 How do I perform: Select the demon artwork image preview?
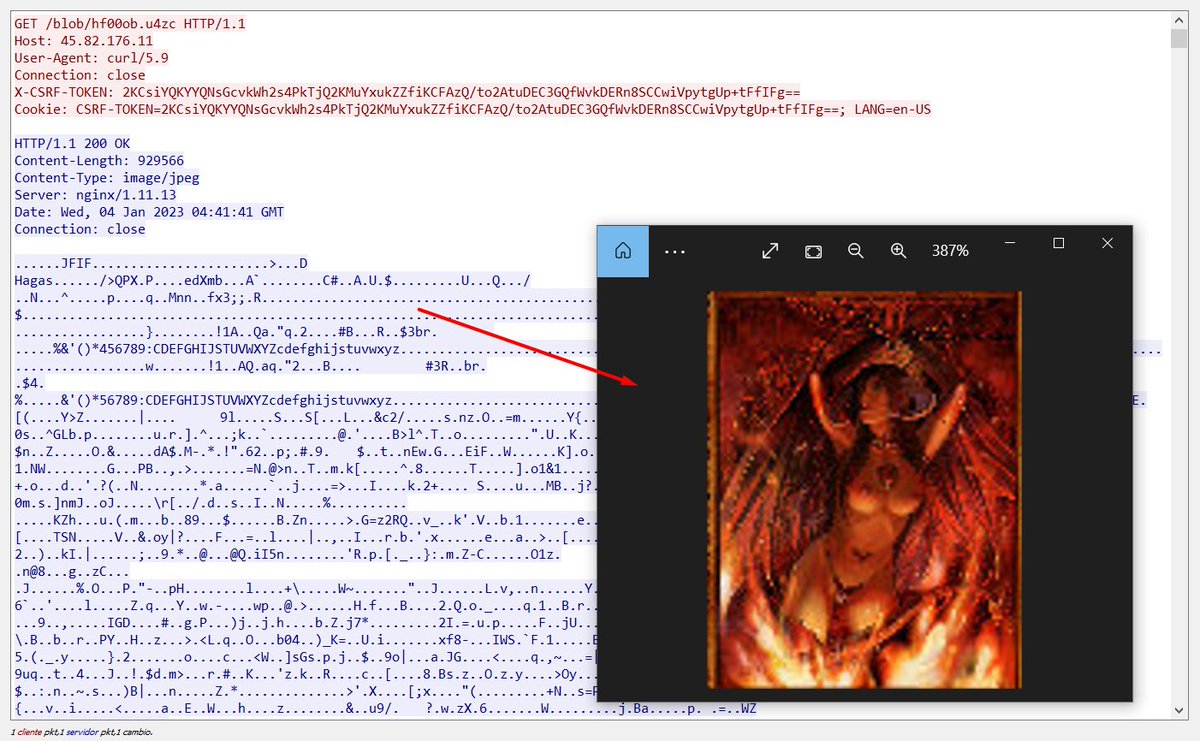865,489
